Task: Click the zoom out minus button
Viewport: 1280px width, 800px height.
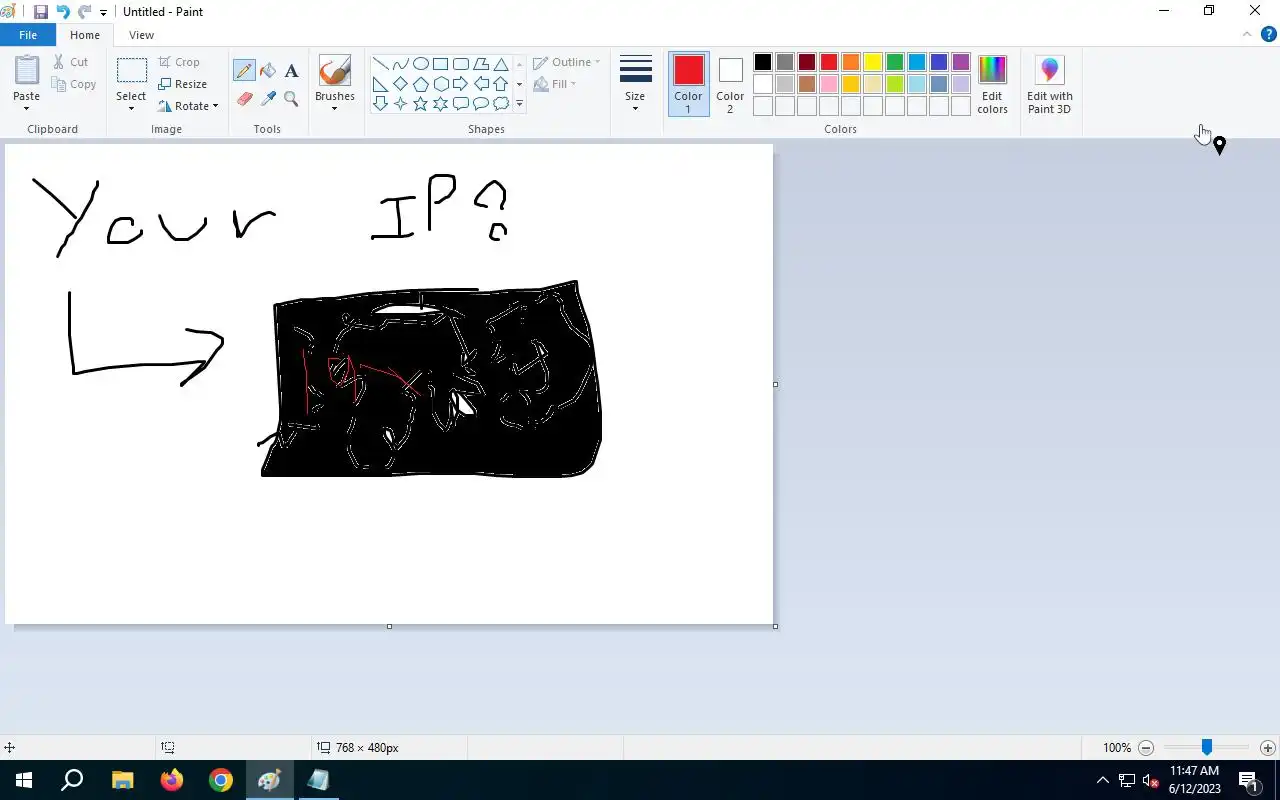Action: 1146,748
